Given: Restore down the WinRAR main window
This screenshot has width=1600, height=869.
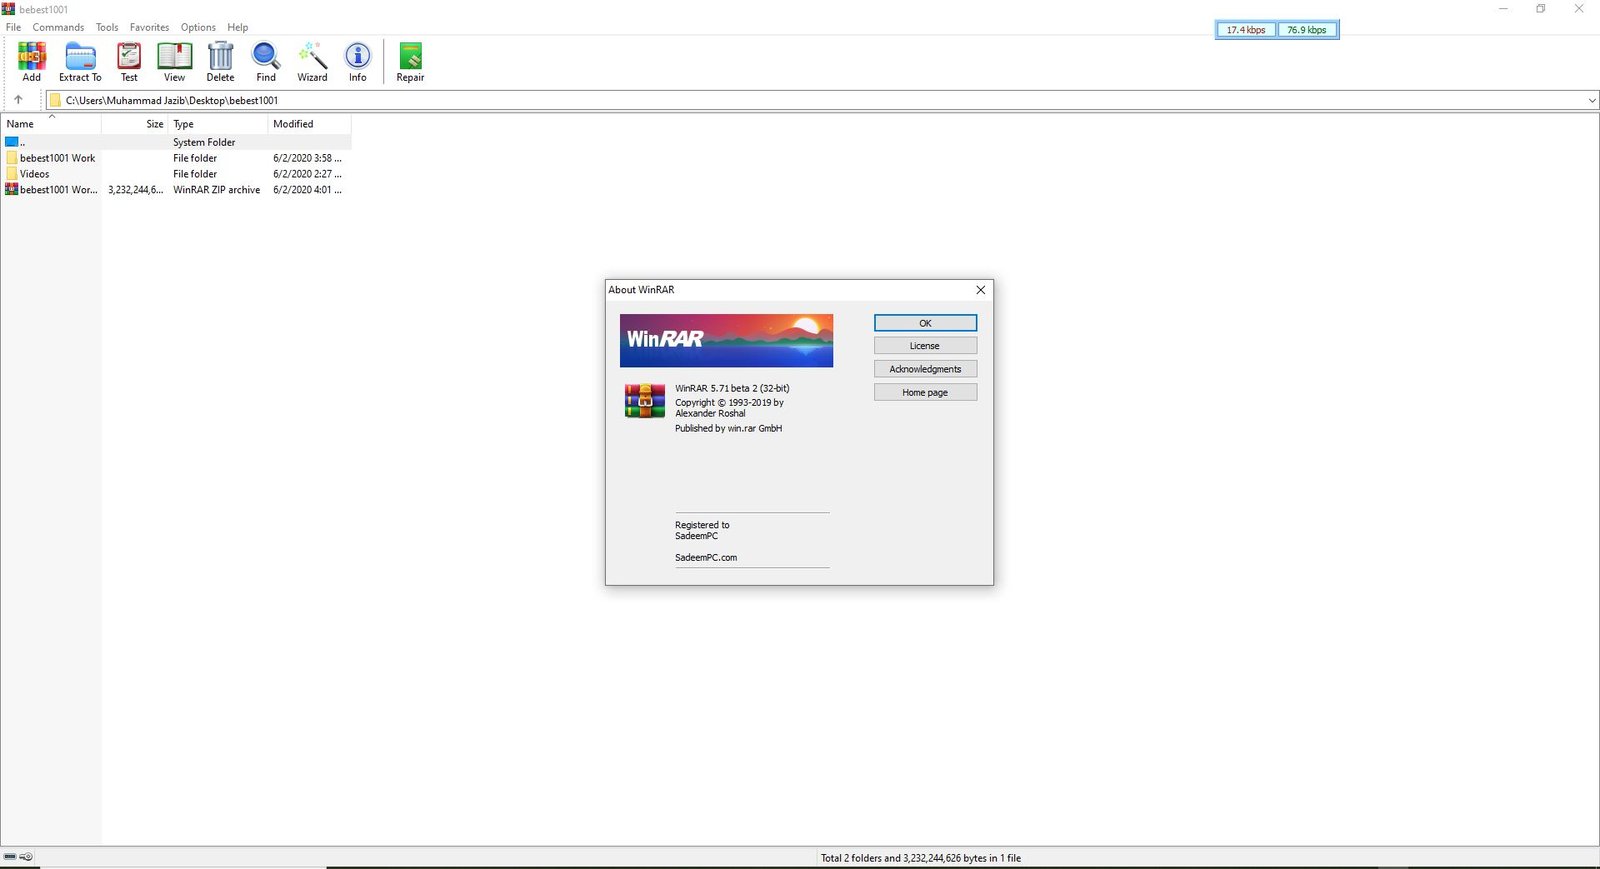Looking at the screenshot, I should (x=1541, y=9).
